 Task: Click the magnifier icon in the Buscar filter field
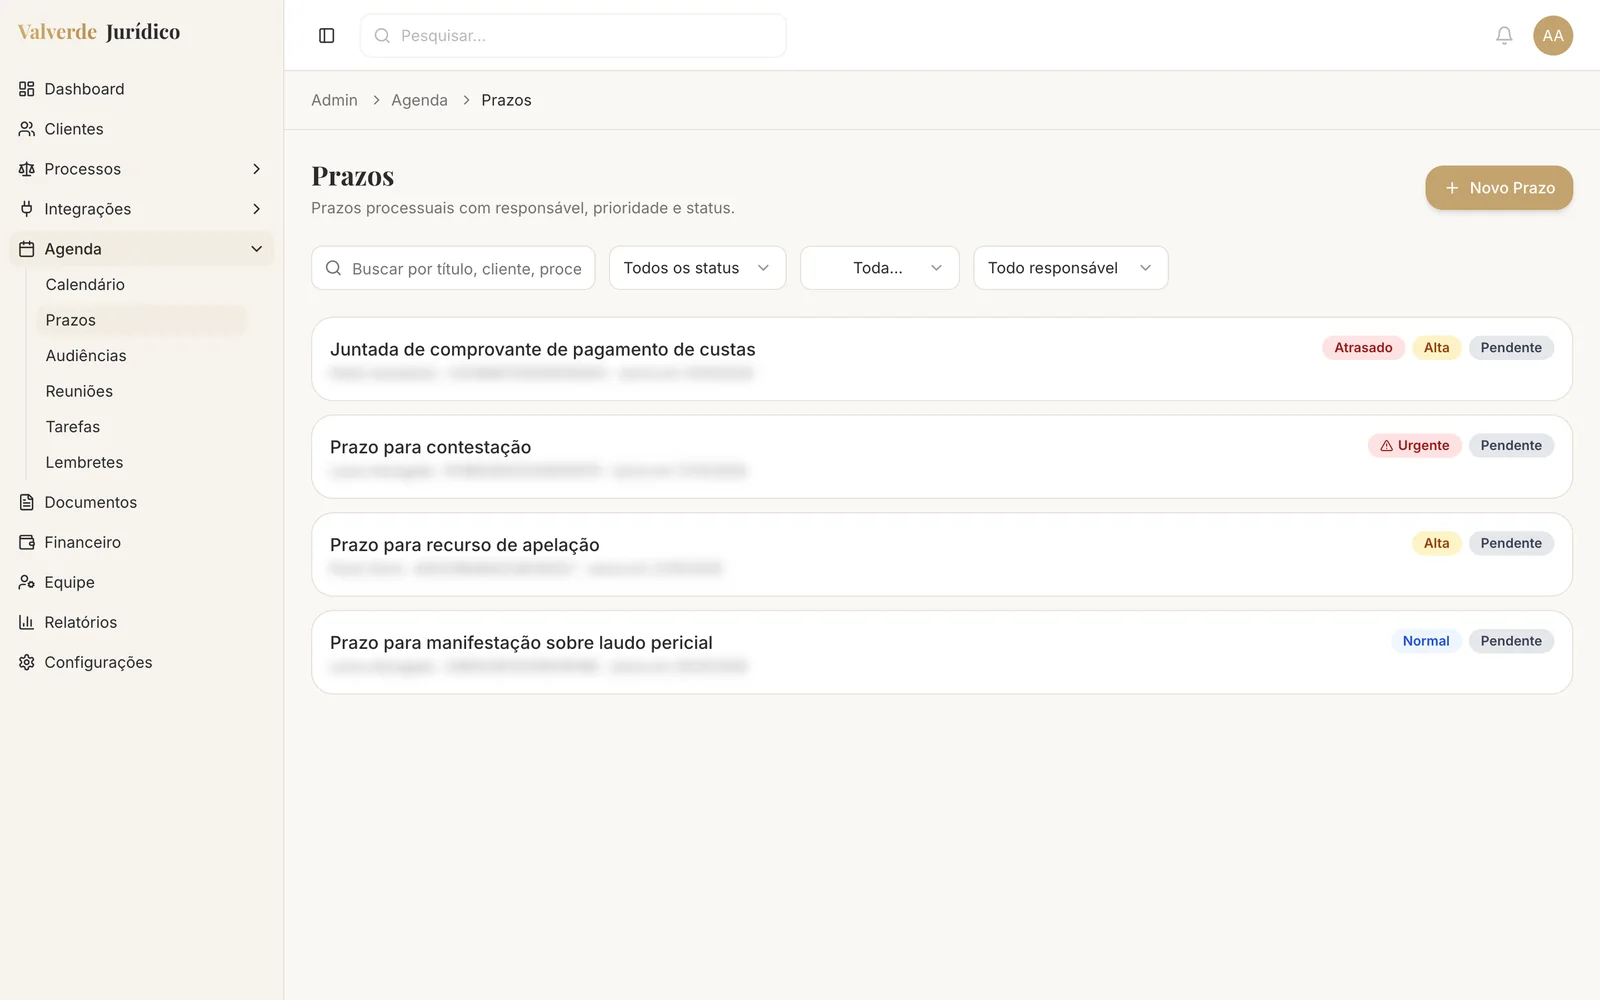pos(334,268)
